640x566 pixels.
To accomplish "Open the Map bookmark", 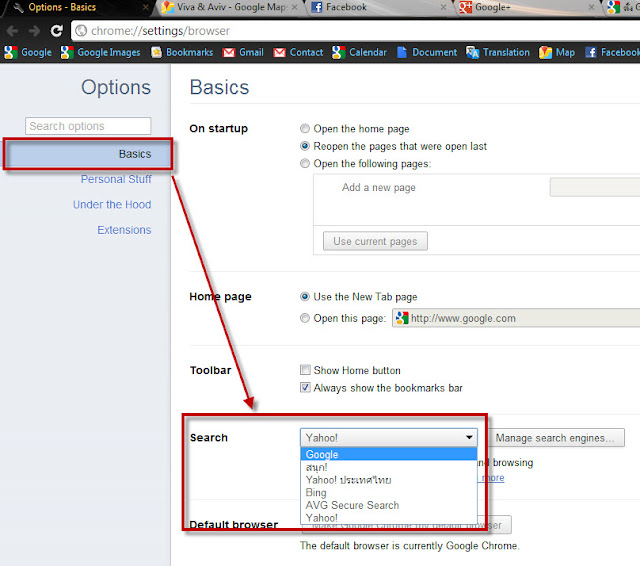I will coord(557,52).
